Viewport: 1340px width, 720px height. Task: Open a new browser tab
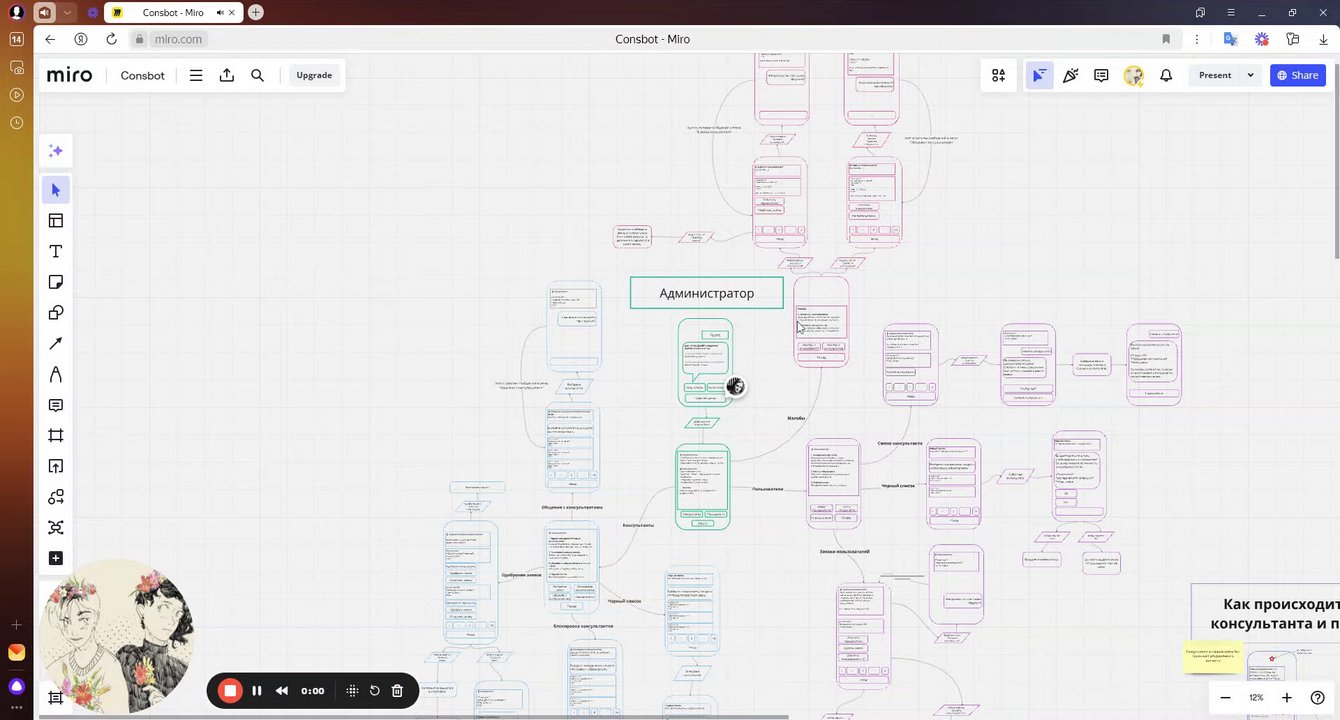pos(256,12)
